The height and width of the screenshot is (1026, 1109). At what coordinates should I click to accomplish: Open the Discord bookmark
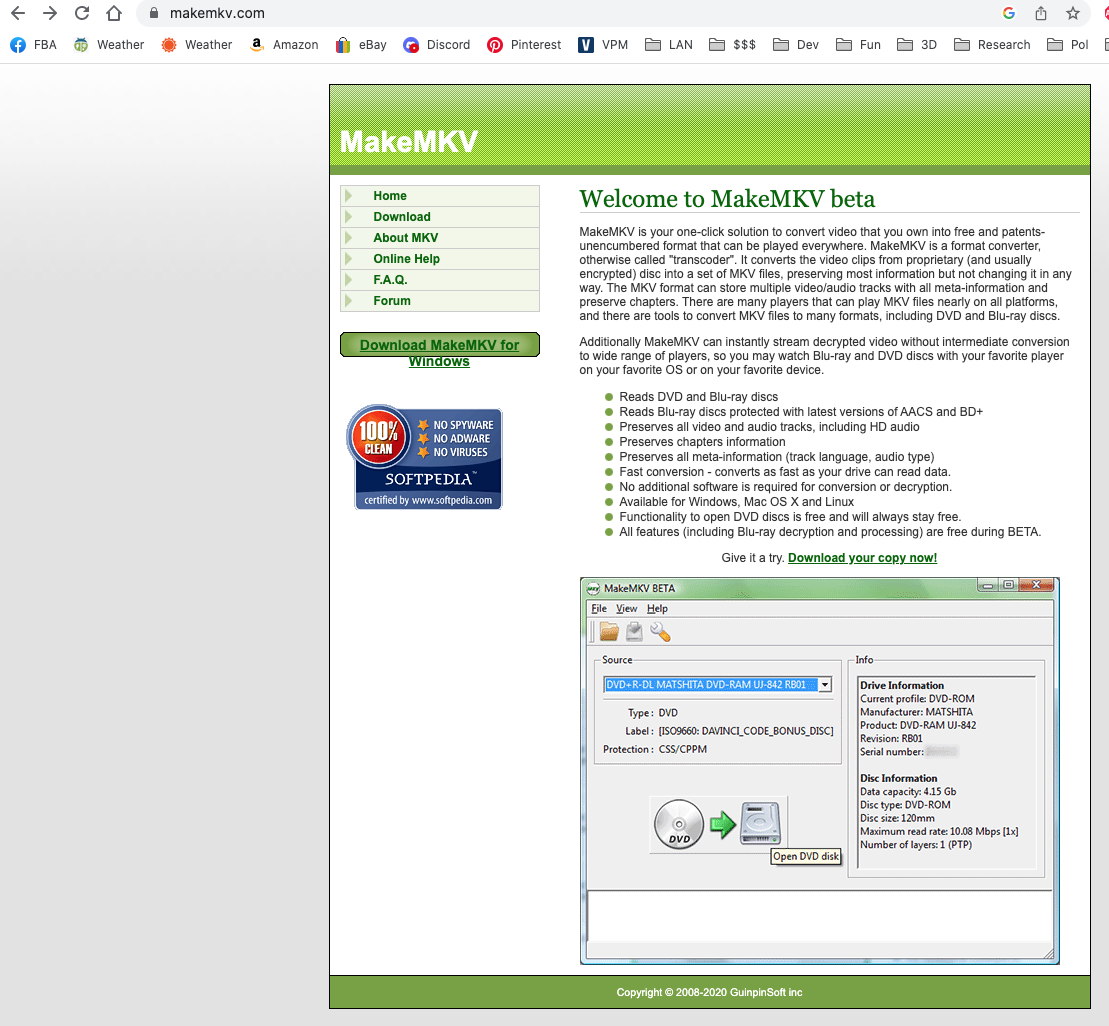point(436,45)
